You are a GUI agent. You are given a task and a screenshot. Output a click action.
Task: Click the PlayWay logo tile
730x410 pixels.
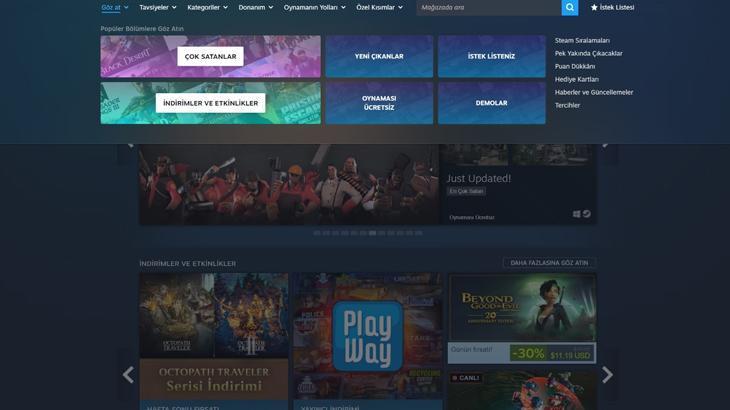coord(367,337)
